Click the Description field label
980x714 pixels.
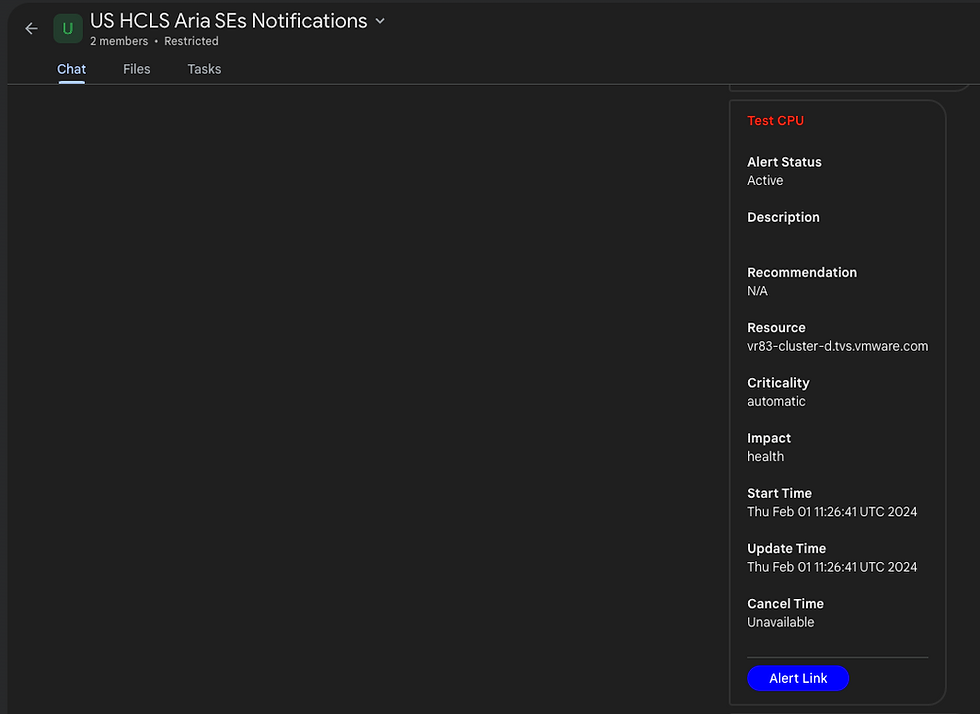click(783, 218)
